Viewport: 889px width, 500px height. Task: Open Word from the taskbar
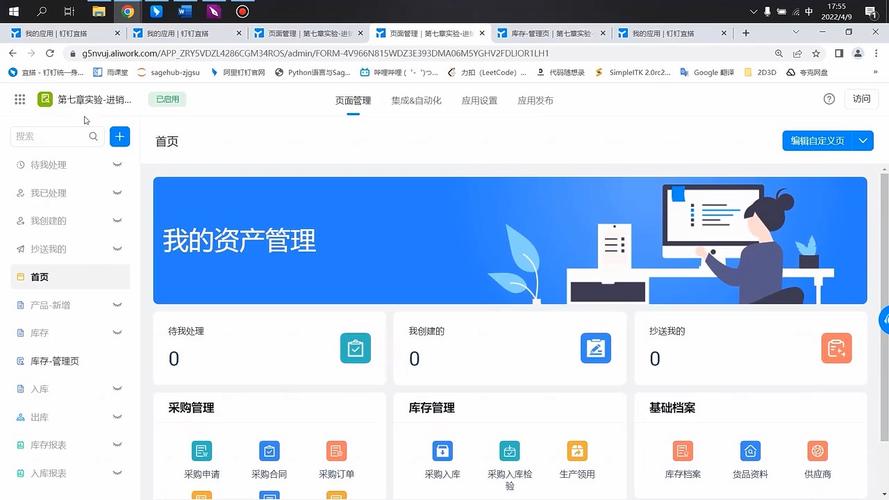[184, 11]
